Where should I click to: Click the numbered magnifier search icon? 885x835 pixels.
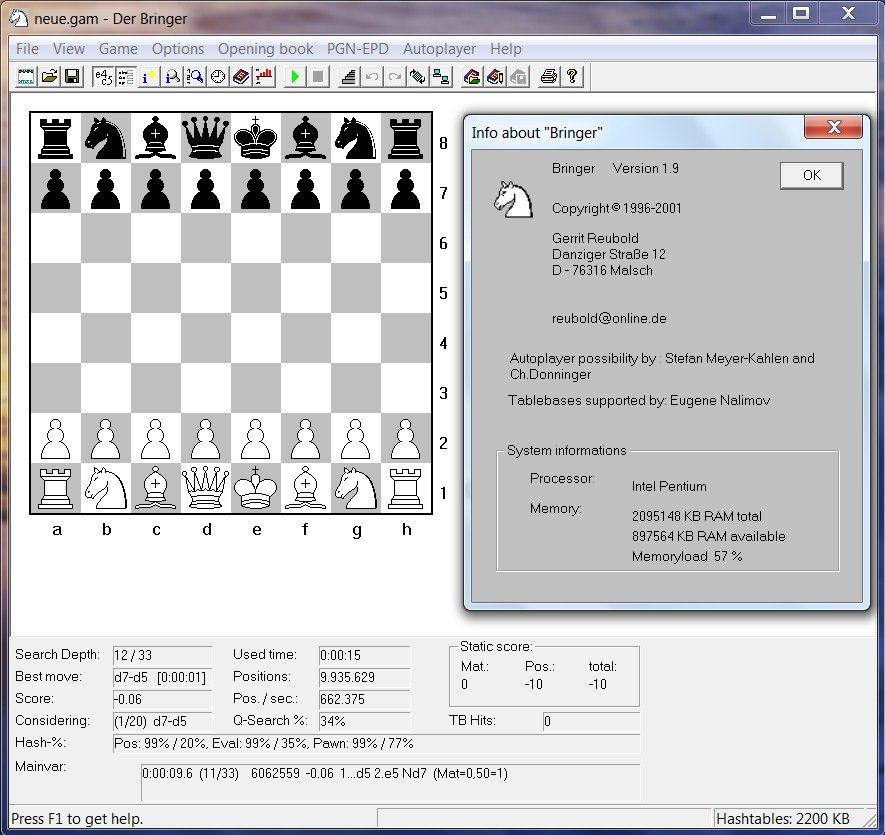click(x=195, y=76)
